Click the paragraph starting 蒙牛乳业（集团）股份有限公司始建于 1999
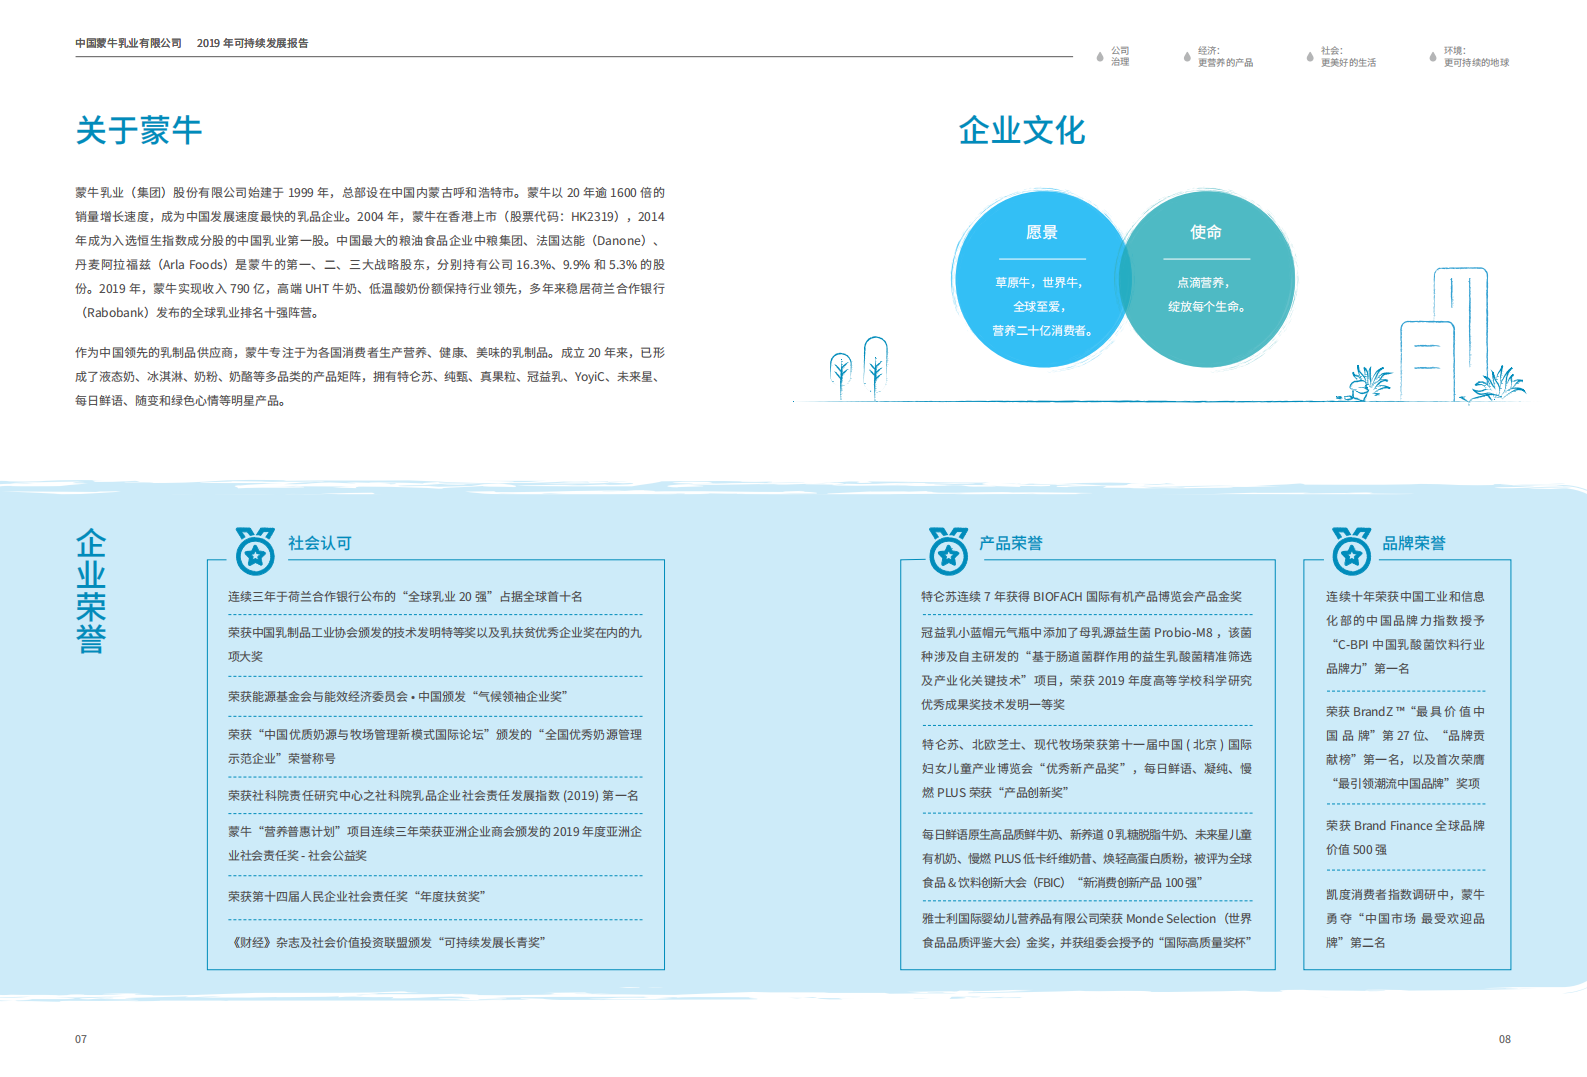The image size is (1587, 1077). click(x=370, y=253)
